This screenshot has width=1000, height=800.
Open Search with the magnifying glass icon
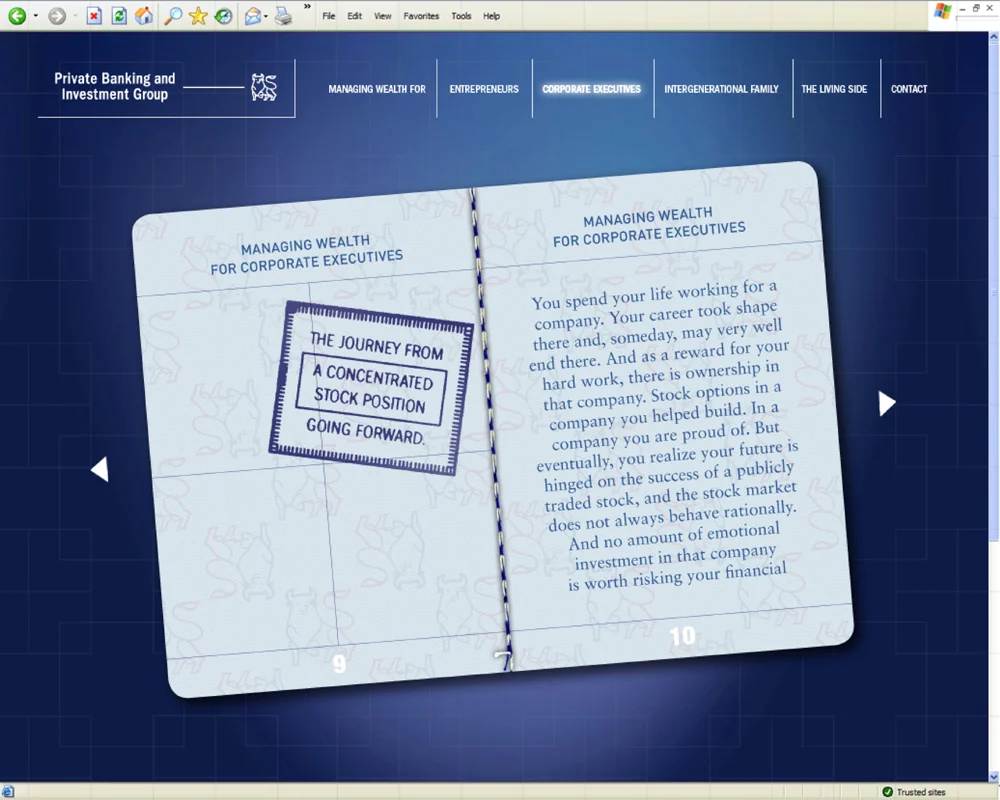(x=173, y=16)
